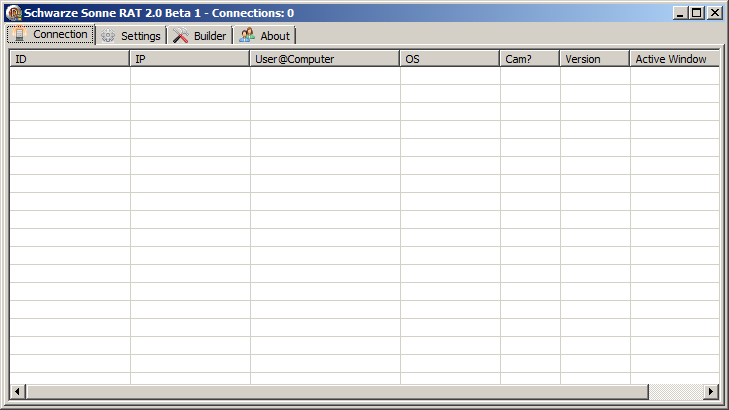Select the User@Computer column header
729x410 pixels.
[x=325, y=59]
